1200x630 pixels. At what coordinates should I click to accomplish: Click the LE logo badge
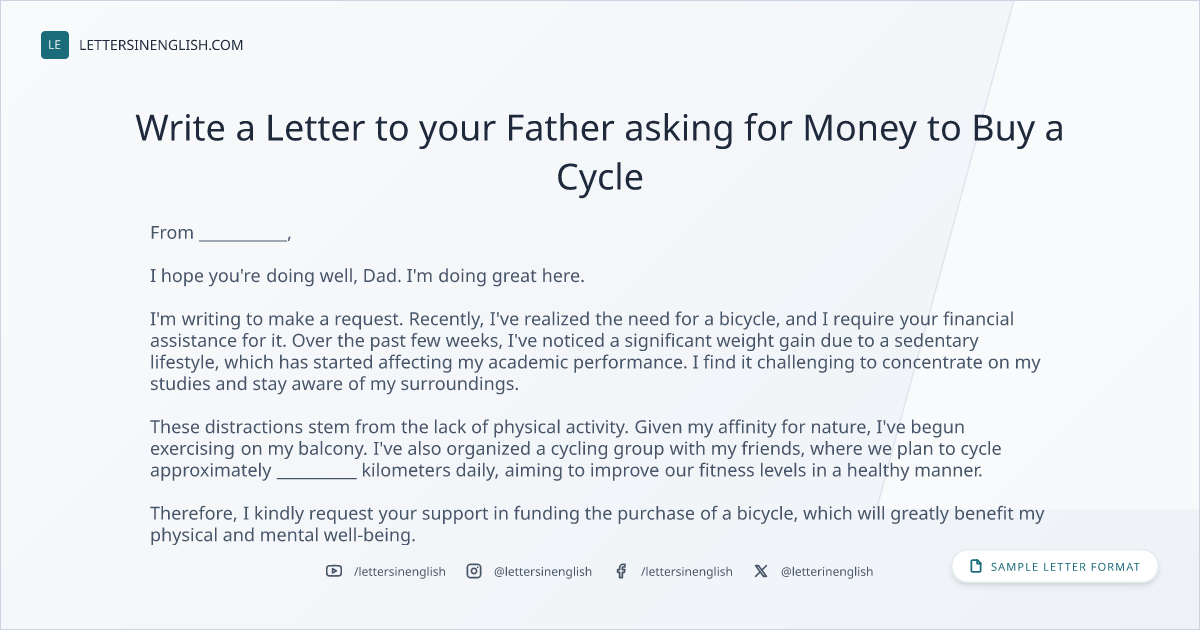(x=55, y=45)
